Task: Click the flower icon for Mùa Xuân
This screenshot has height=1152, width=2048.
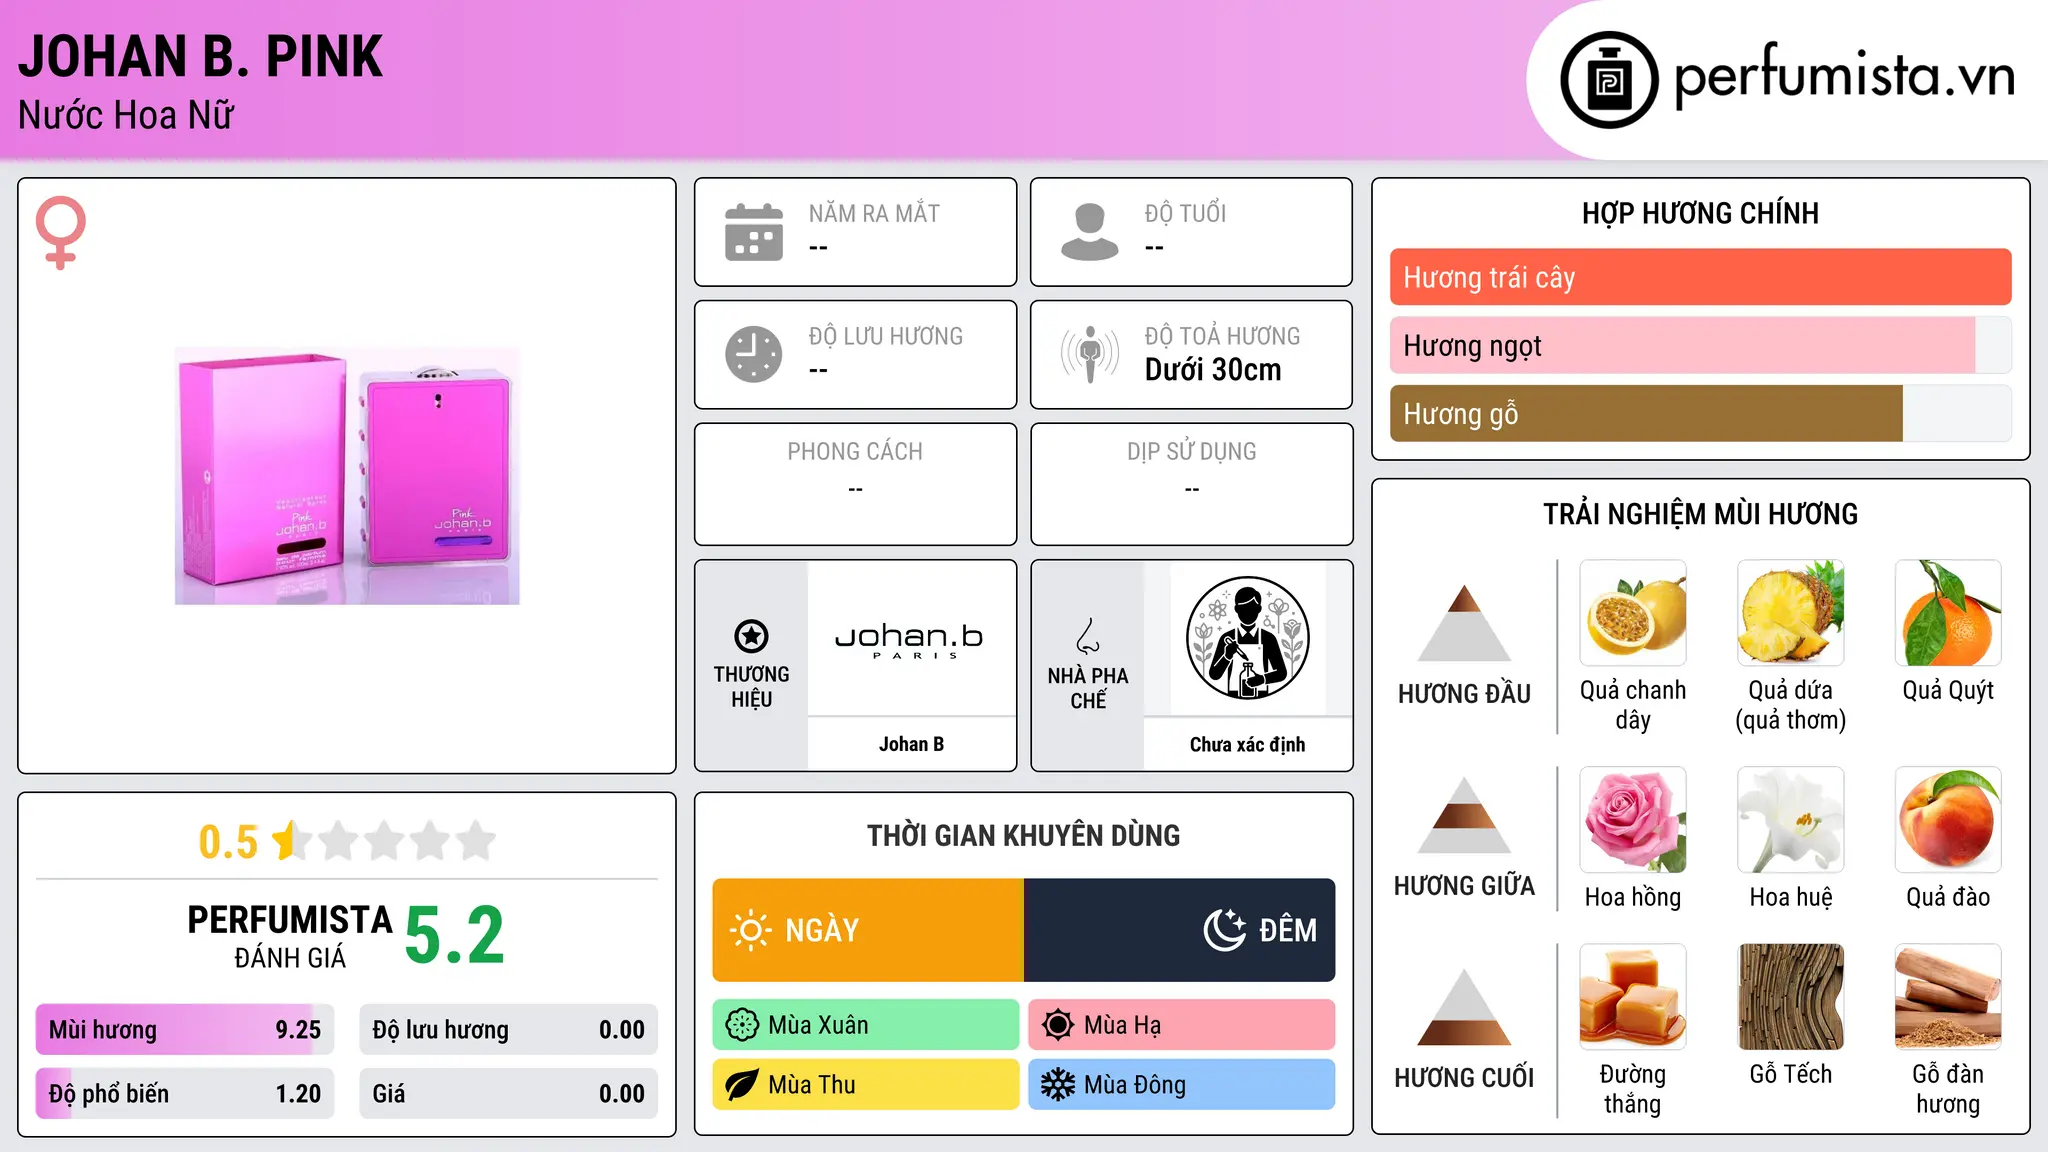Action: 742,1025
